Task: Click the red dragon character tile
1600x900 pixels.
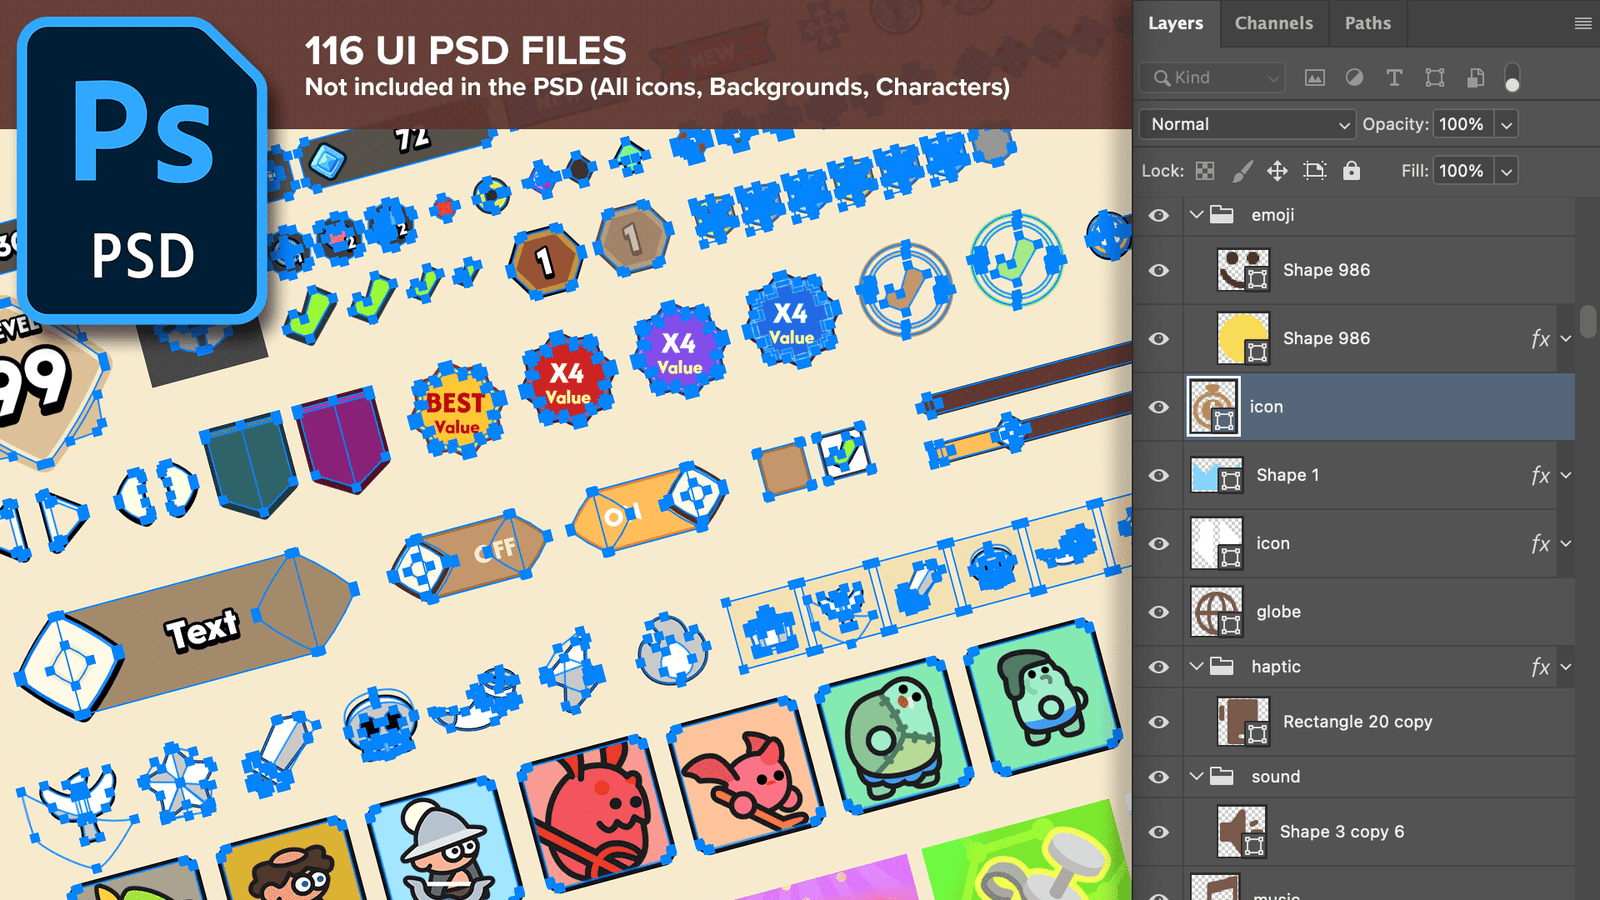Action: pyautogui.click(x=597, y=813)
